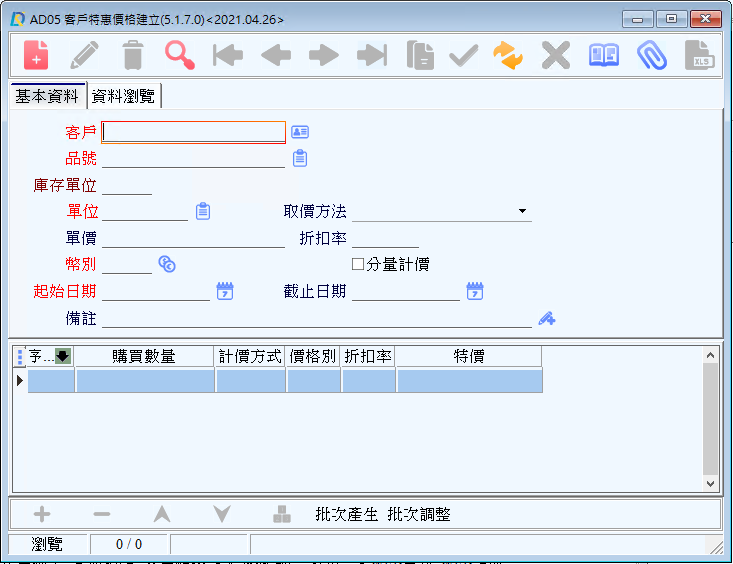Click the 折扣率 form input field
Image resolution: width=733 pixels, height=564 pixels.
click(x=385, y=238)
